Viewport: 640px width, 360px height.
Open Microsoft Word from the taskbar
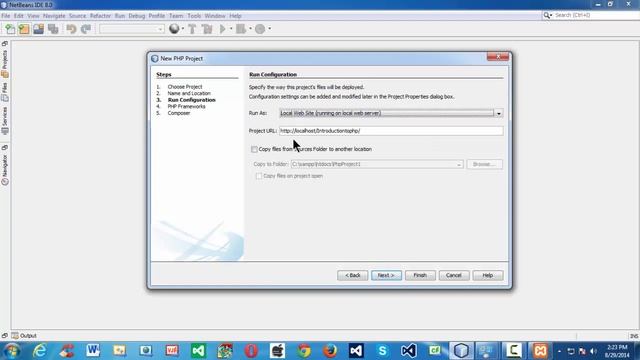(x=93, y=351)
